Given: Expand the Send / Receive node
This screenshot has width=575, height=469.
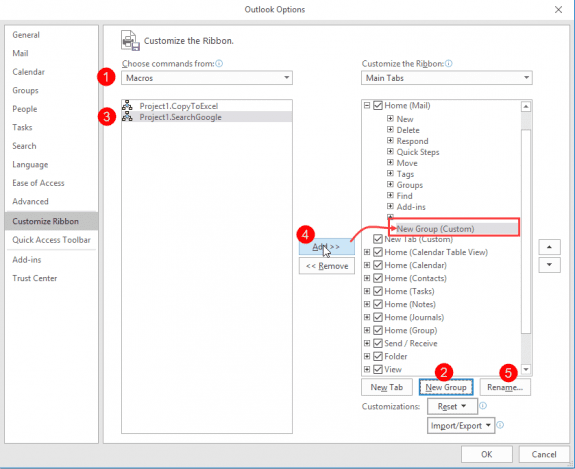Looking at the screenshot, I should click(x=367, y=343).
